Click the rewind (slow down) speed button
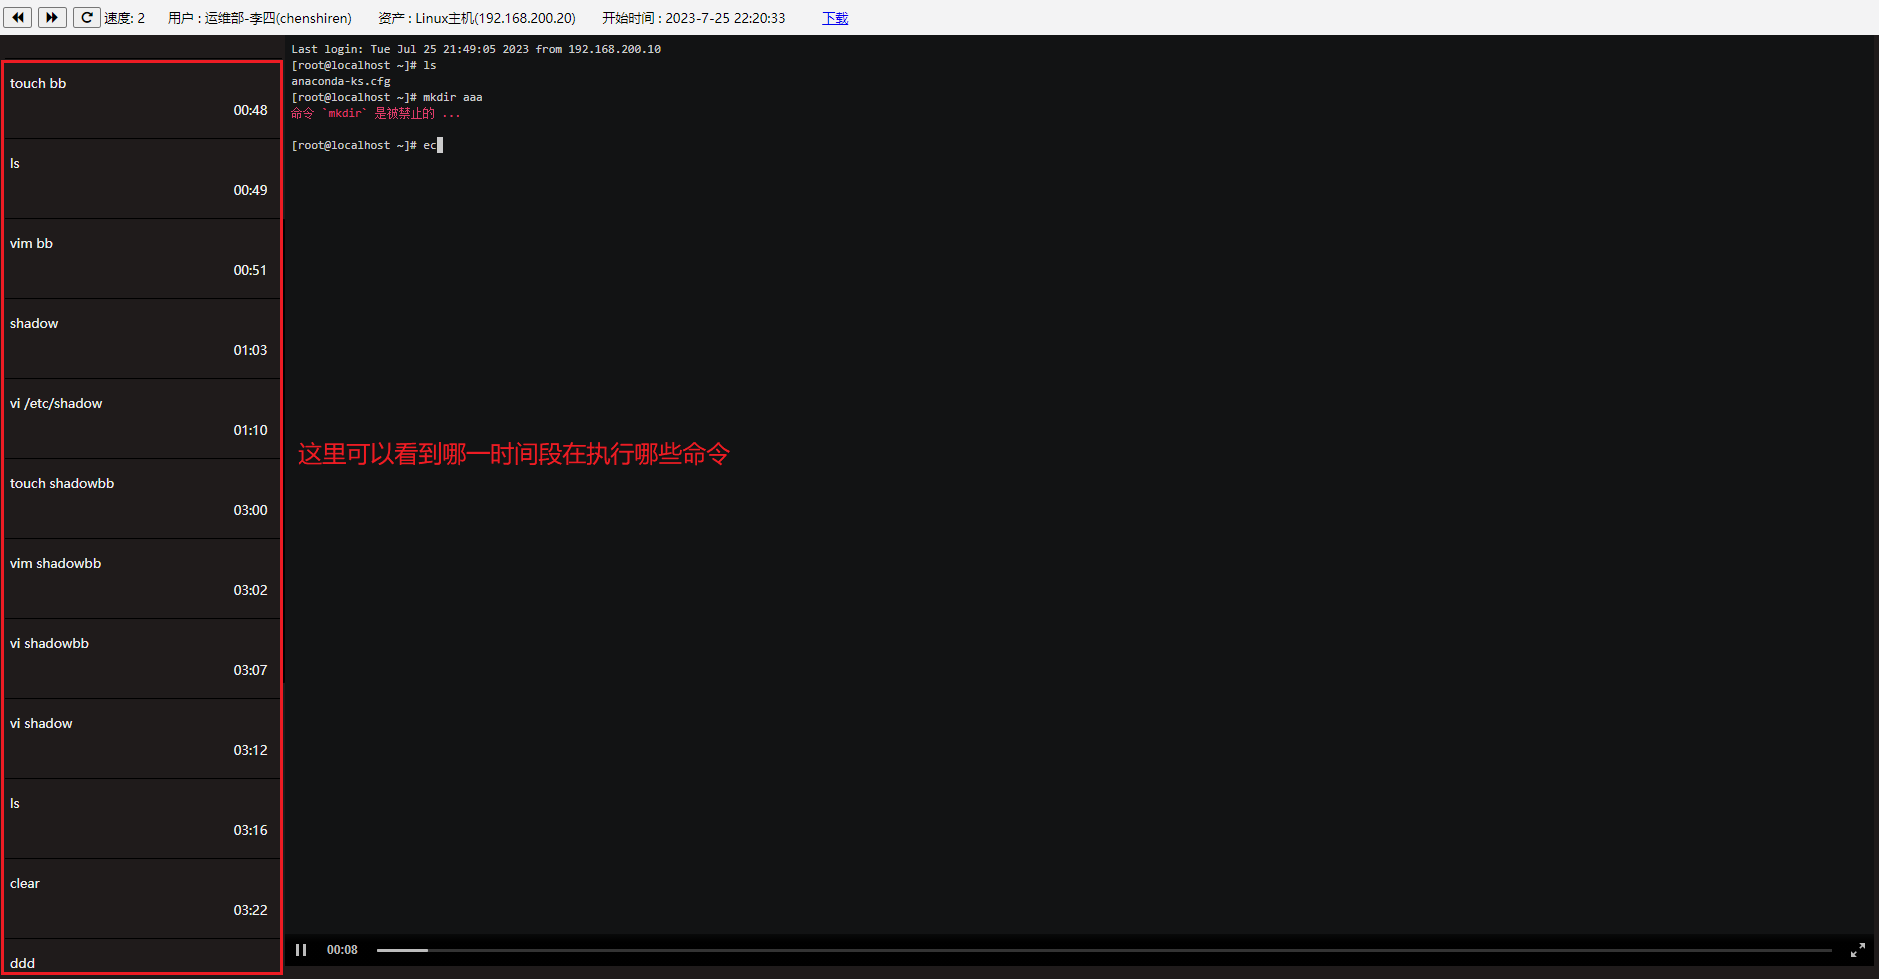Screen dimensions: 1879x979 click(18, 18)
